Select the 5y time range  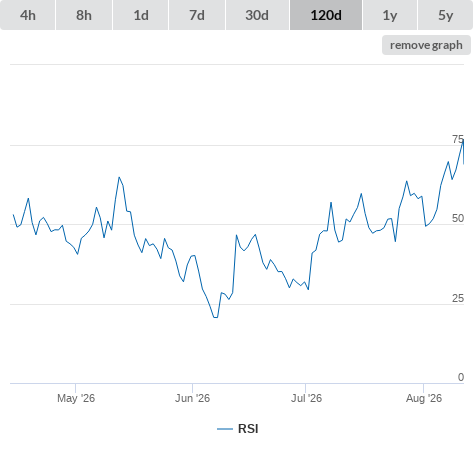point(445,15)
